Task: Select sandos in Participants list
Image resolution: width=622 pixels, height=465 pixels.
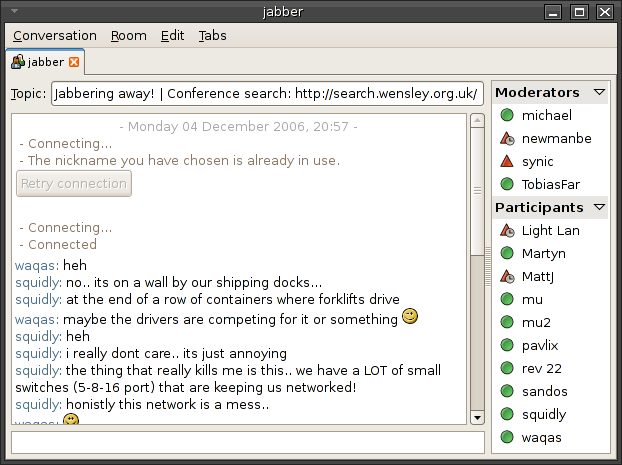Action: pyautogui.click(x=550, y=391)
